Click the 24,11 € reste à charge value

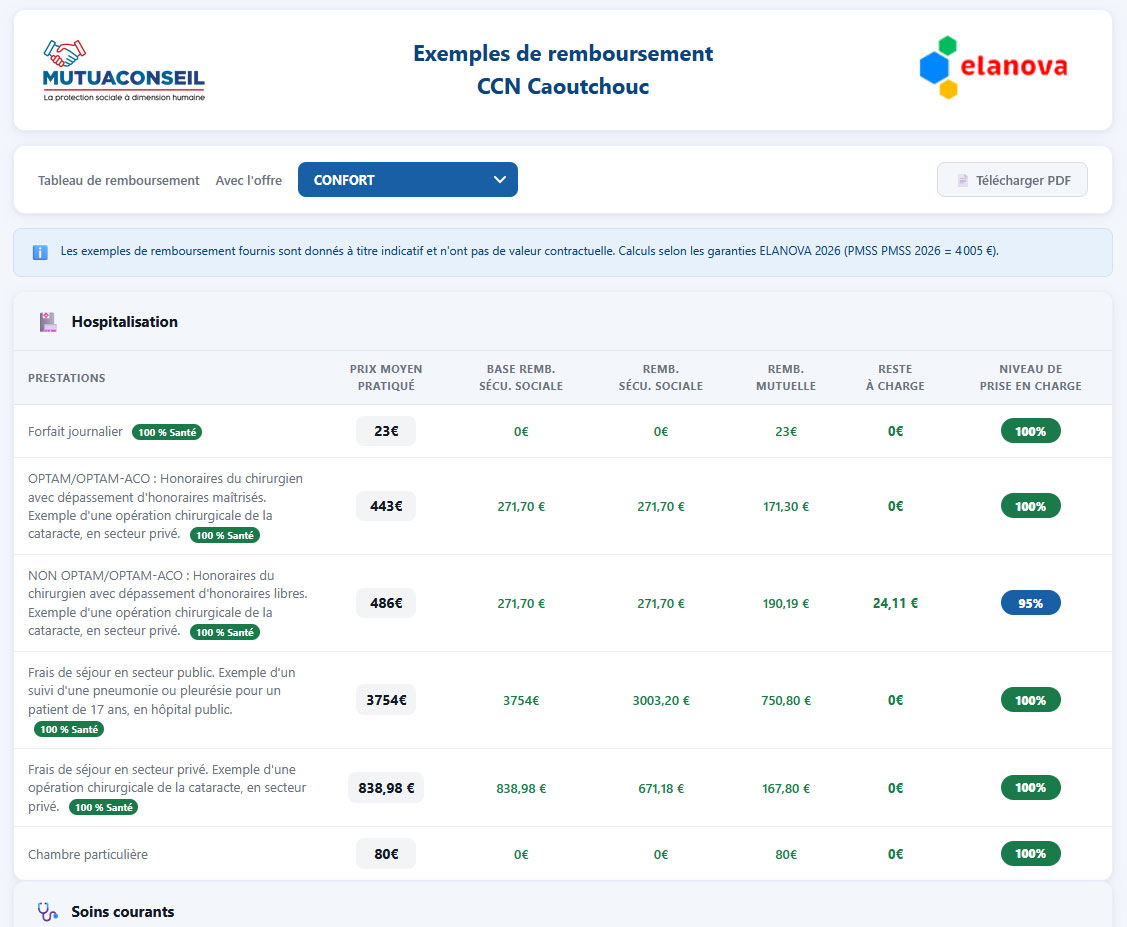coord(895,603)
